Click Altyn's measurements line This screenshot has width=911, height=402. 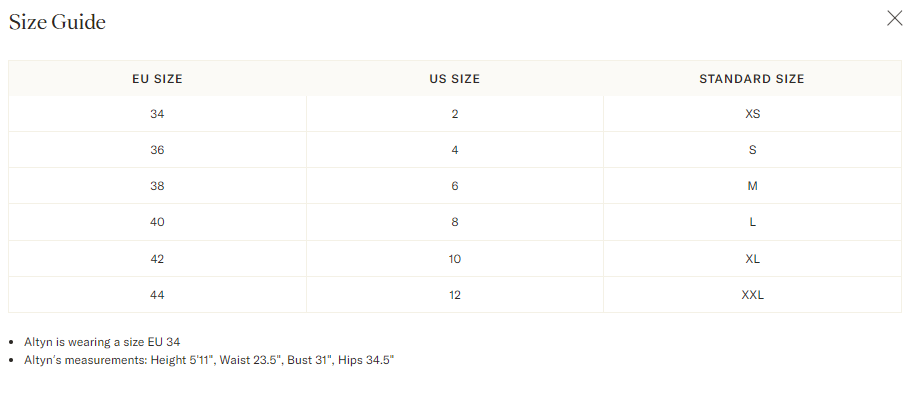[x=209, y=360]
